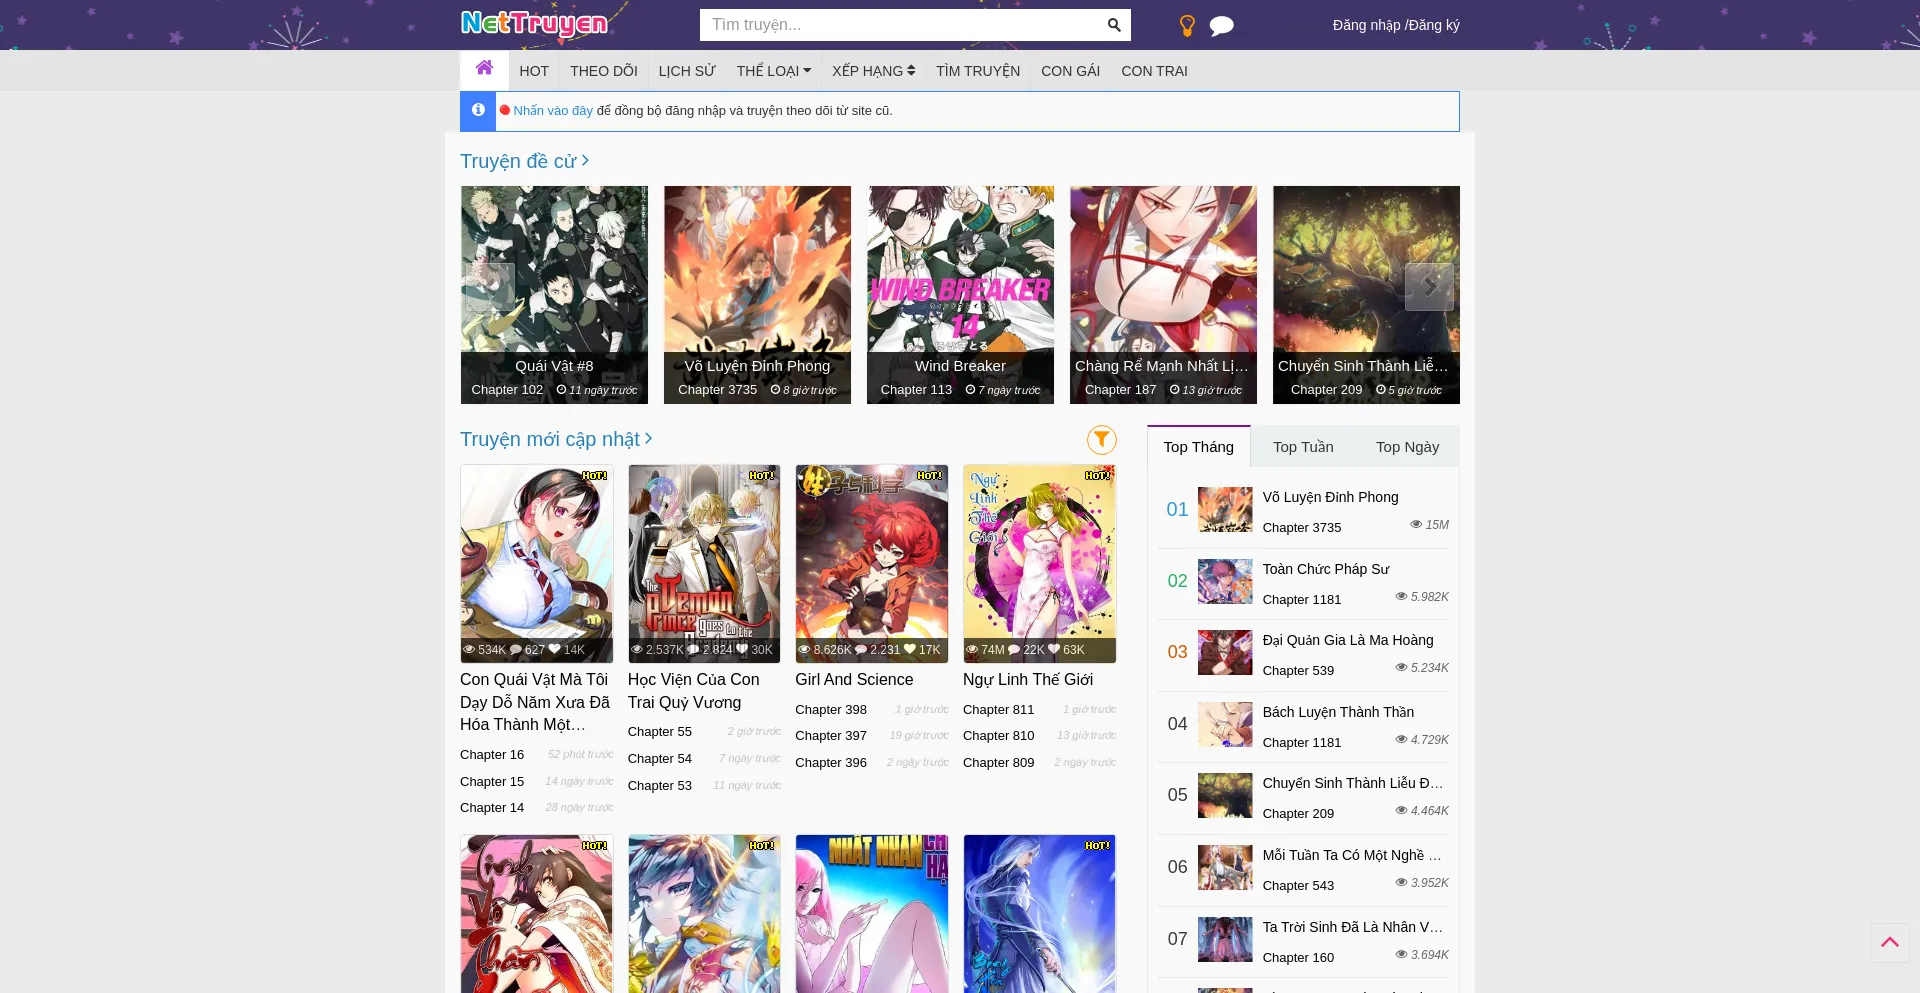The image size is (1920, 993).
Task: Open rank 07 Ta Trời Sinh Đã Là Nhân Vật
Action: click(x=1352, y=927)
